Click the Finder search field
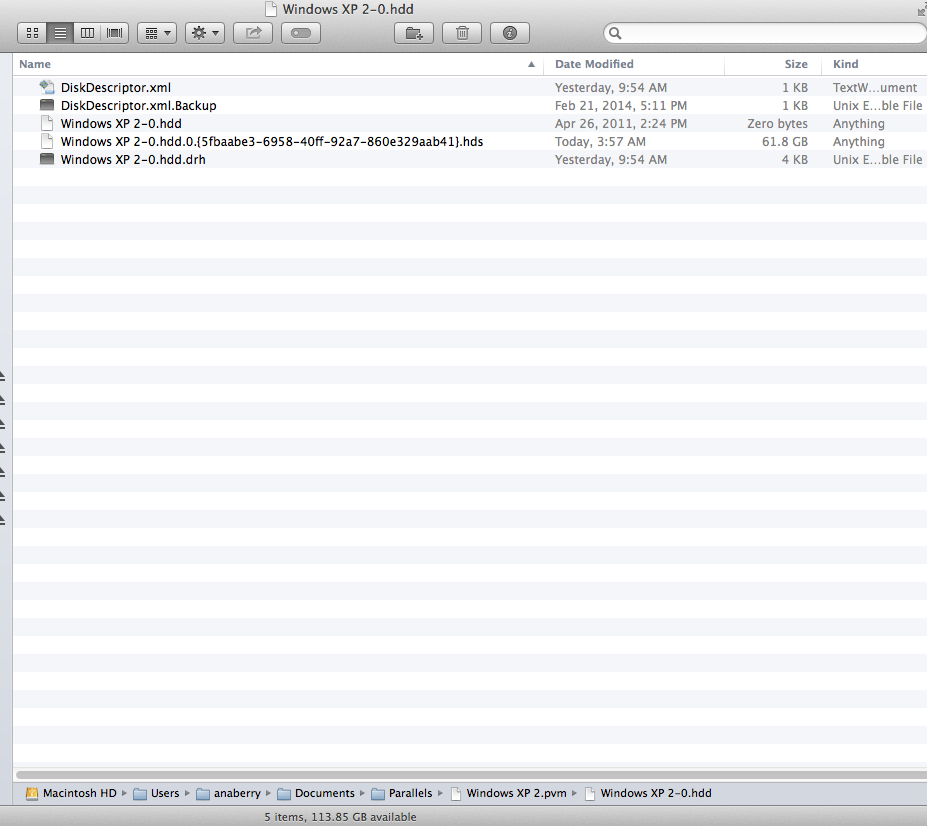This screenshot has height=826, width=927. [x=765, y=33]
